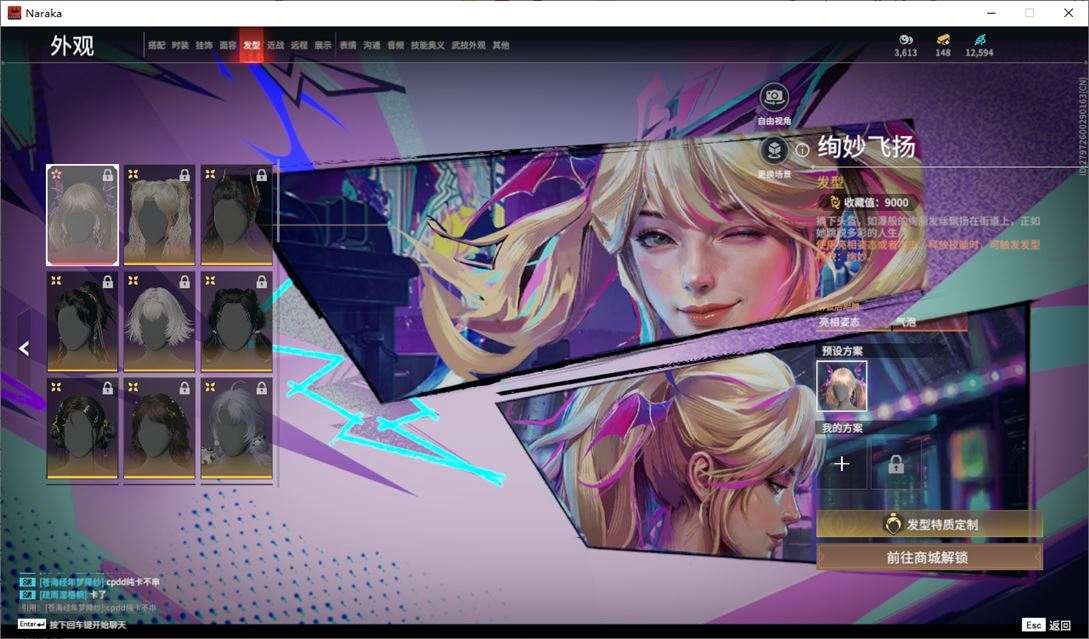Click the active 发型 tab
This screenshot has height=639, width=1089.
coord(251,45)
